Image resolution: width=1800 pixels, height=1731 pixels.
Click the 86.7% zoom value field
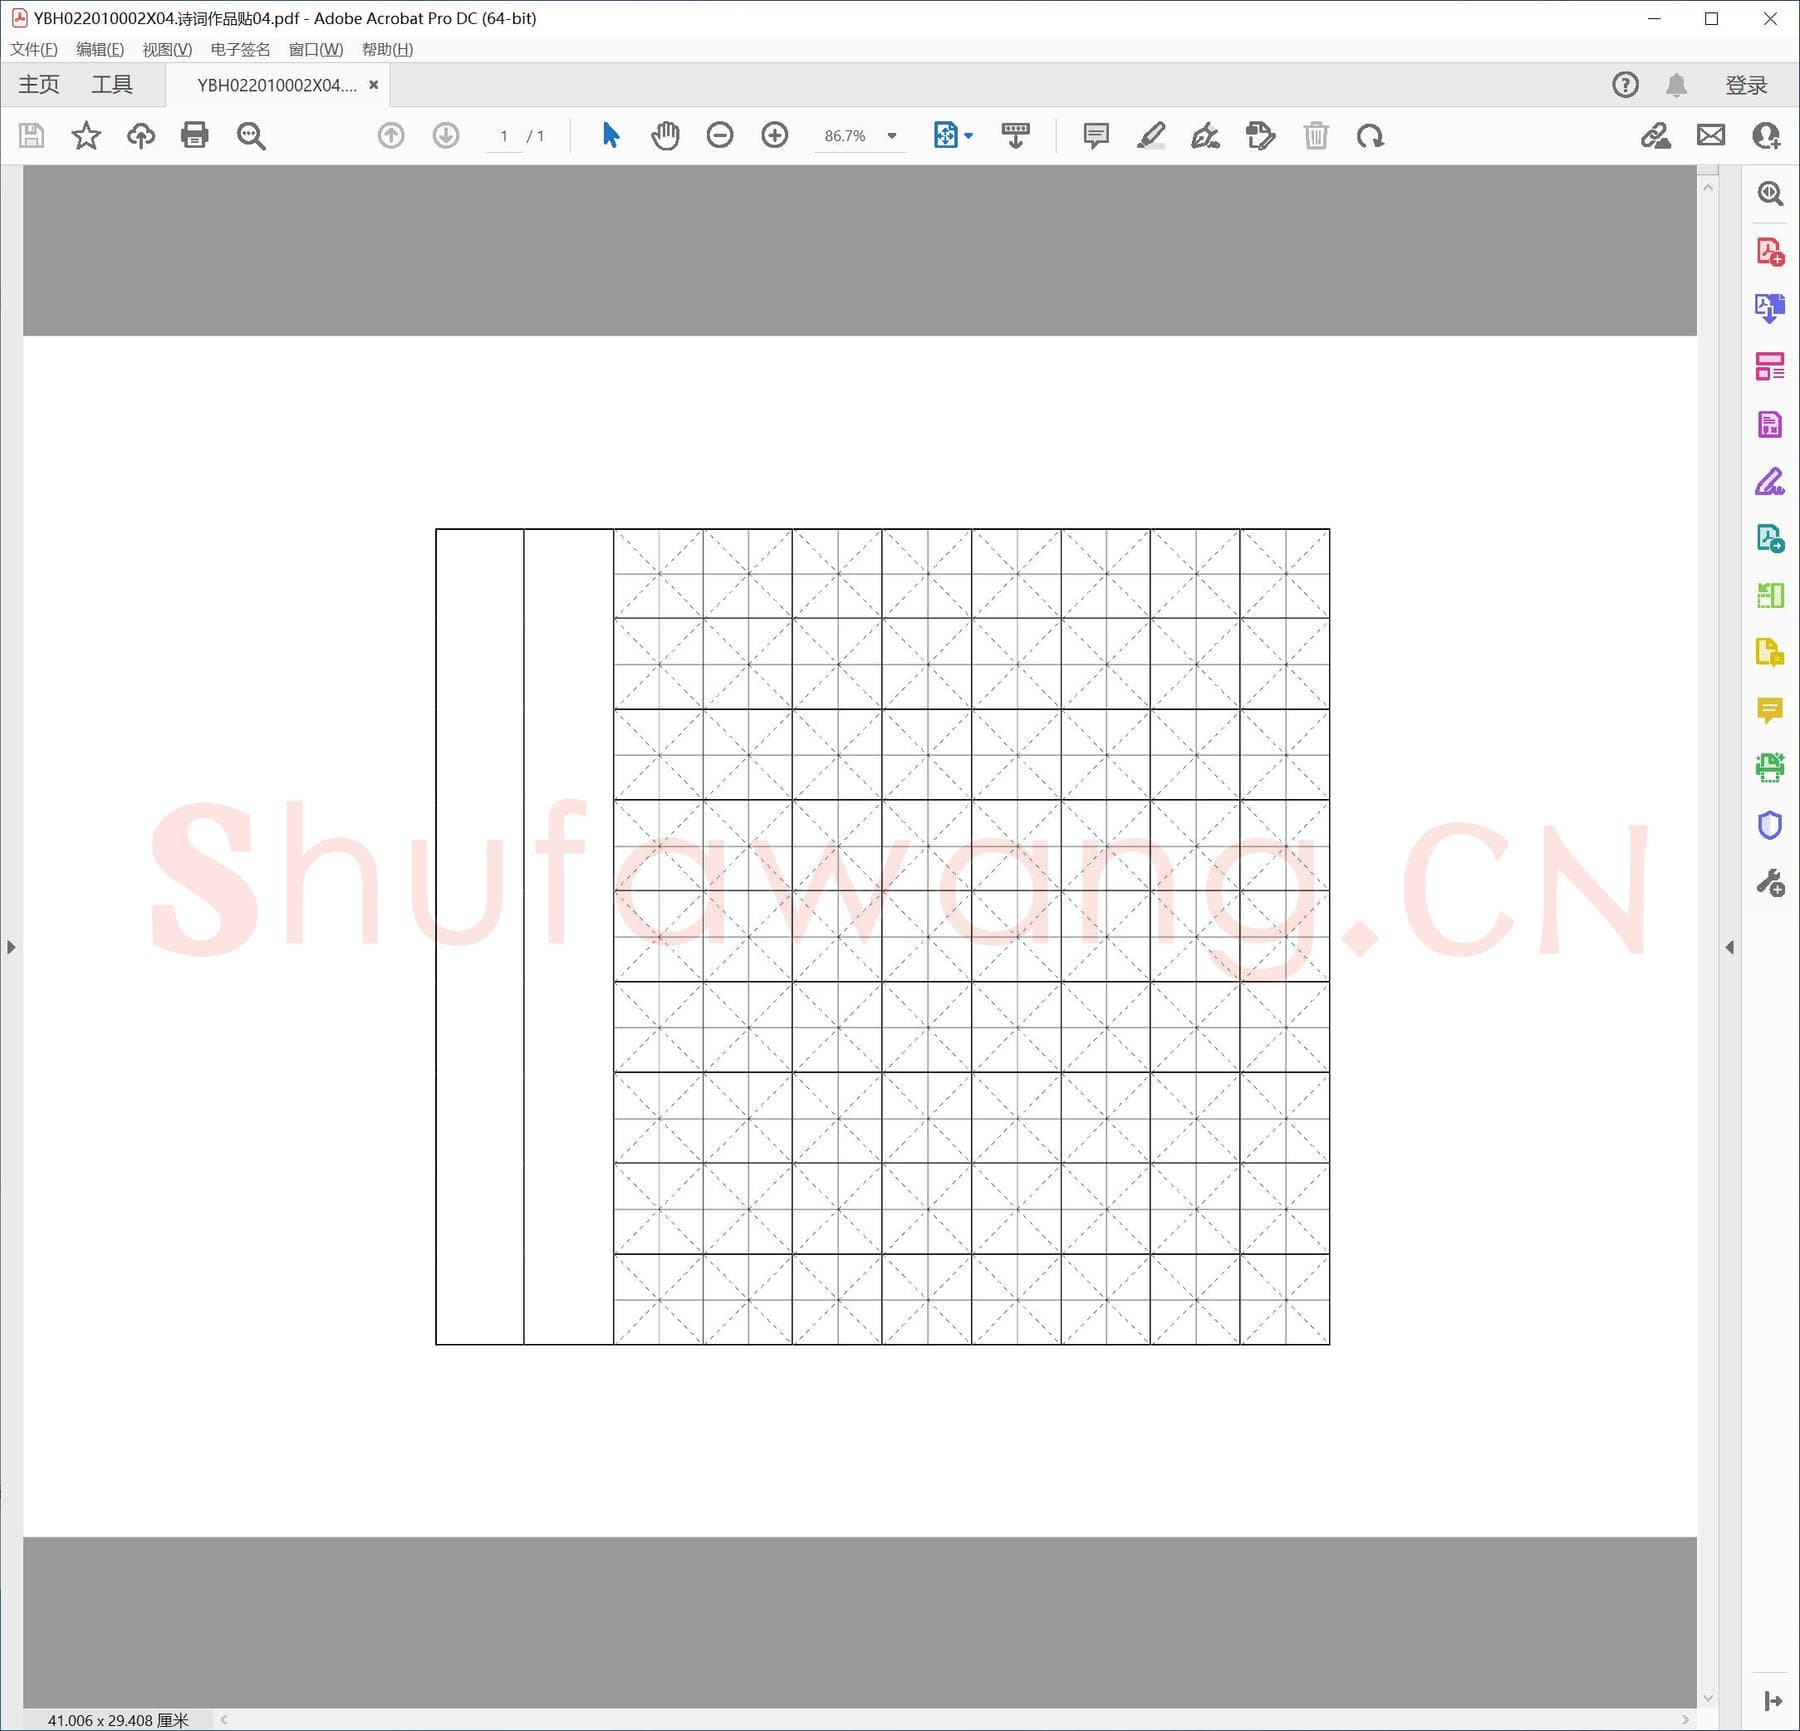[845, 136]
